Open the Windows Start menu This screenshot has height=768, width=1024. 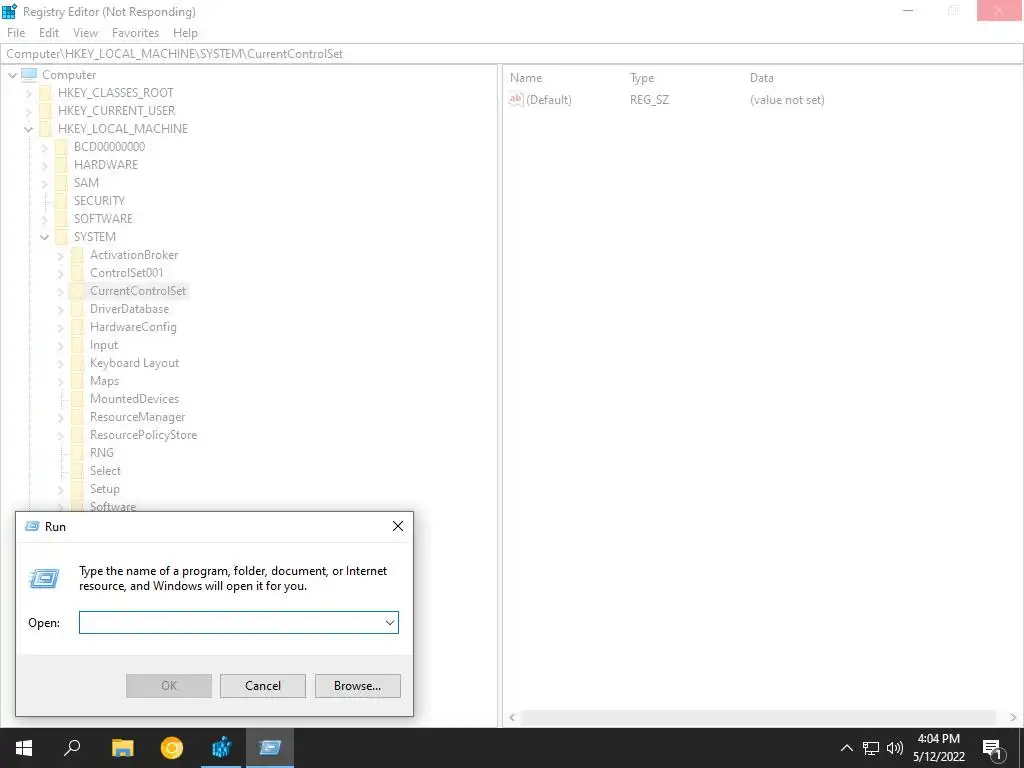pyautogui.click(x=24, y=748)
